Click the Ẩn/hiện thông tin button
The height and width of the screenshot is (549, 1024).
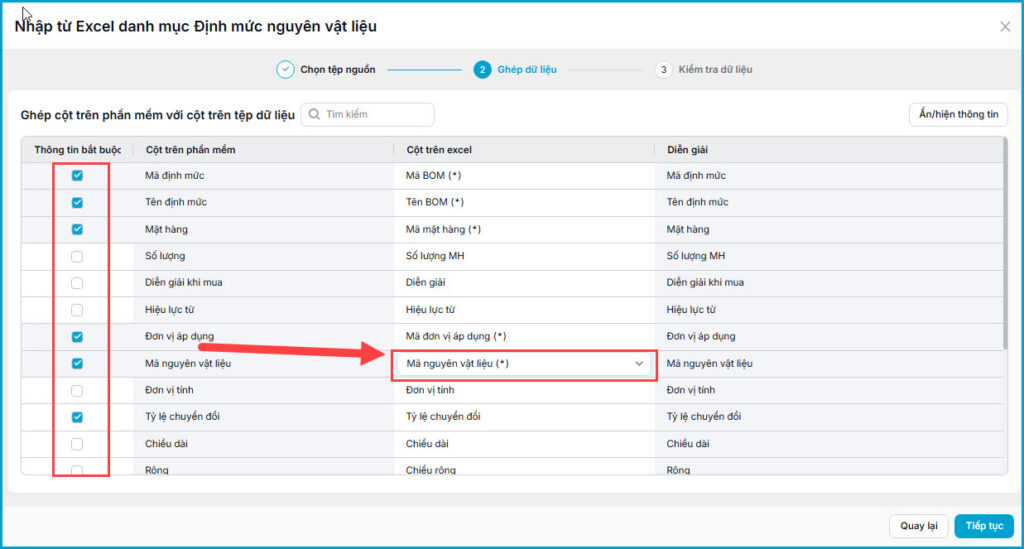point(958,114)
